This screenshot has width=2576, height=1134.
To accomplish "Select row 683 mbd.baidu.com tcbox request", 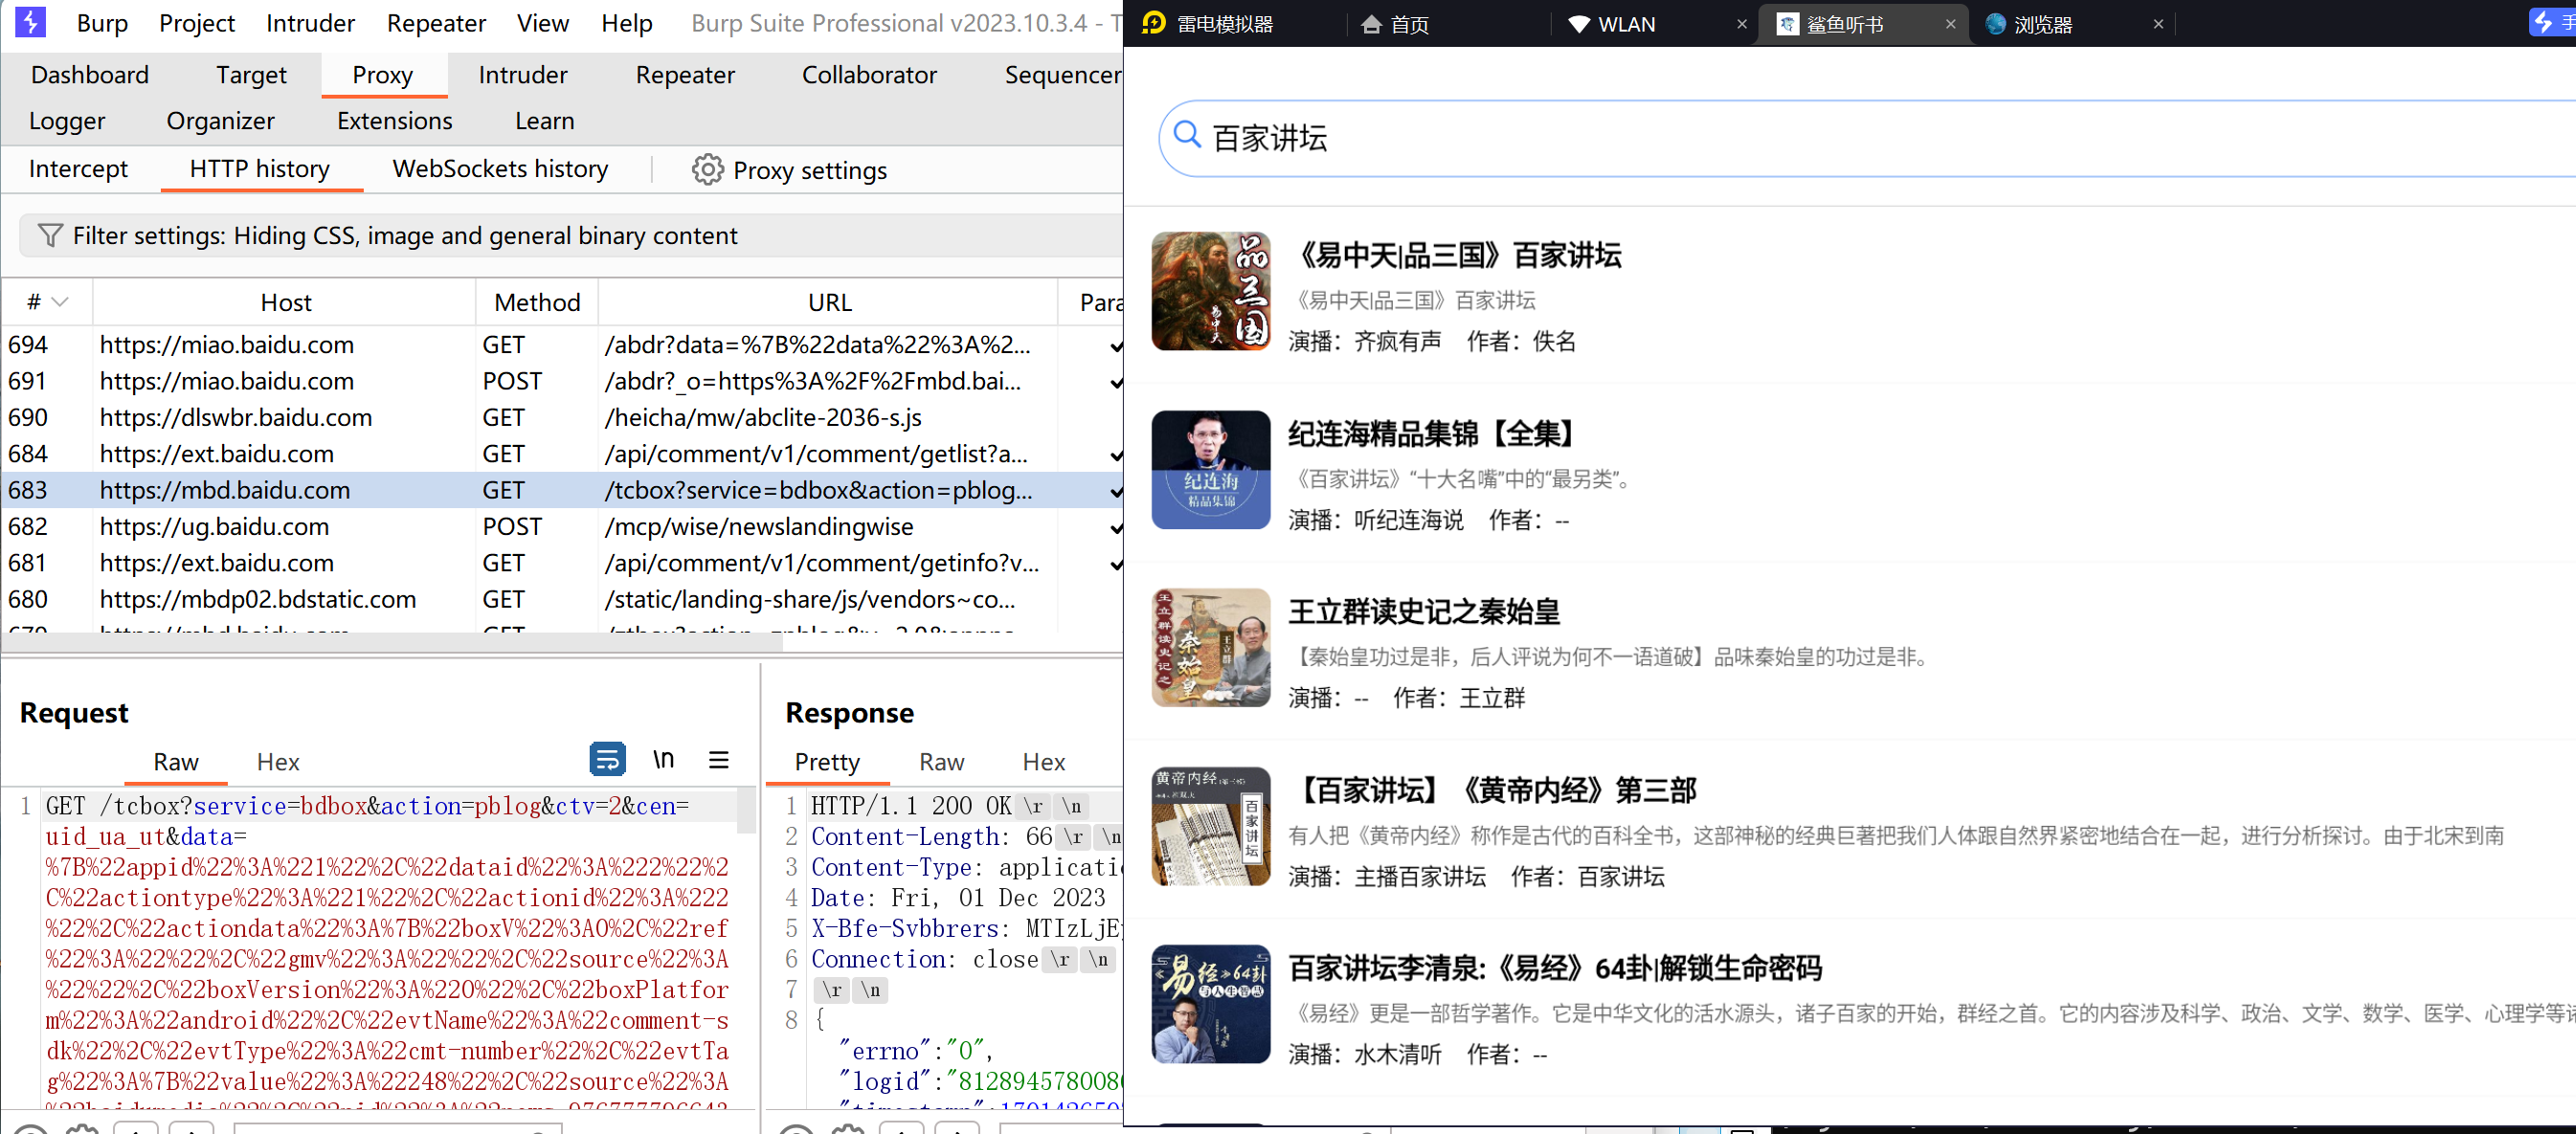I will (562, 490).
